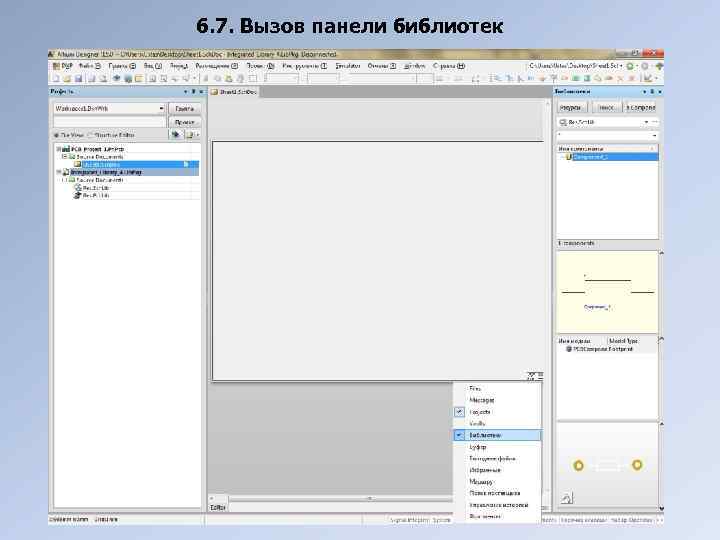Open the Размещение menu
720x540 pixels.
pyautogui.click(x=217, y=66)
